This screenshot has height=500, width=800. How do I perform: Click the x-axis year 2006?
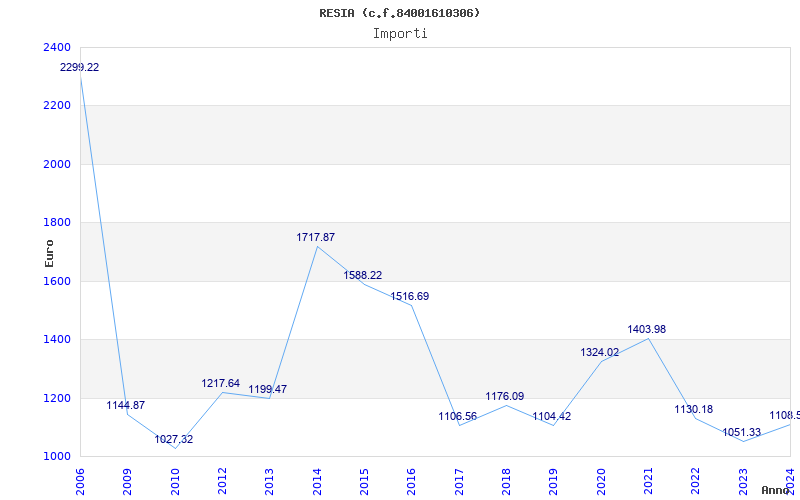pos(80,482)
